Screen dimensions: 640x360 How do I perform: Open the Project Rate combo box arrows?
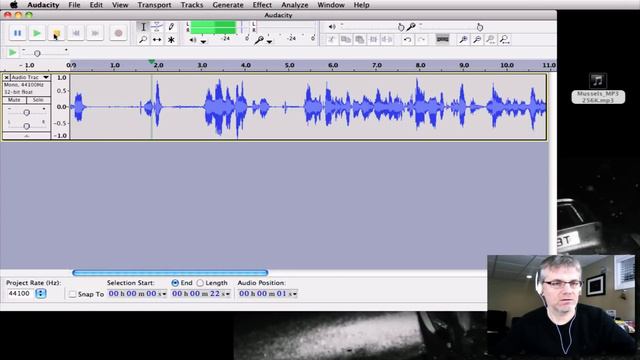[x=40, y=293]
